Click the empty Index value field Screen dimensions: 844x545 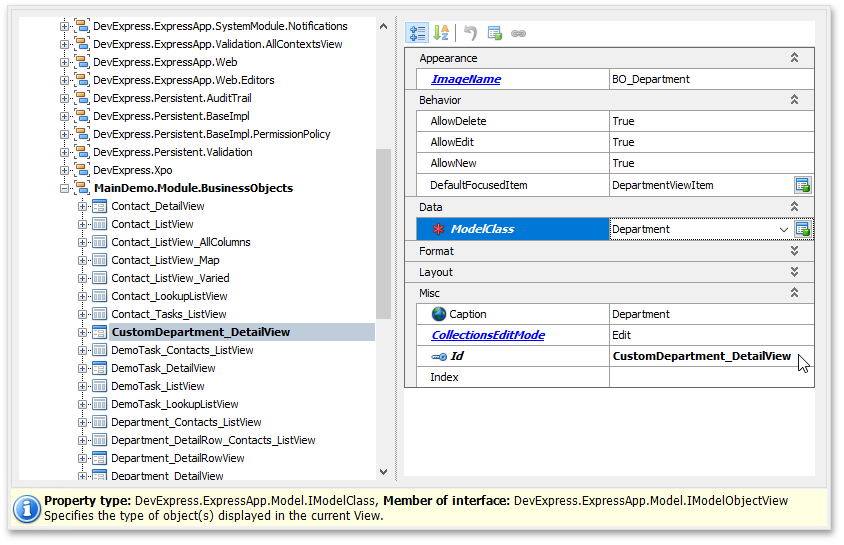pos(710,377)
